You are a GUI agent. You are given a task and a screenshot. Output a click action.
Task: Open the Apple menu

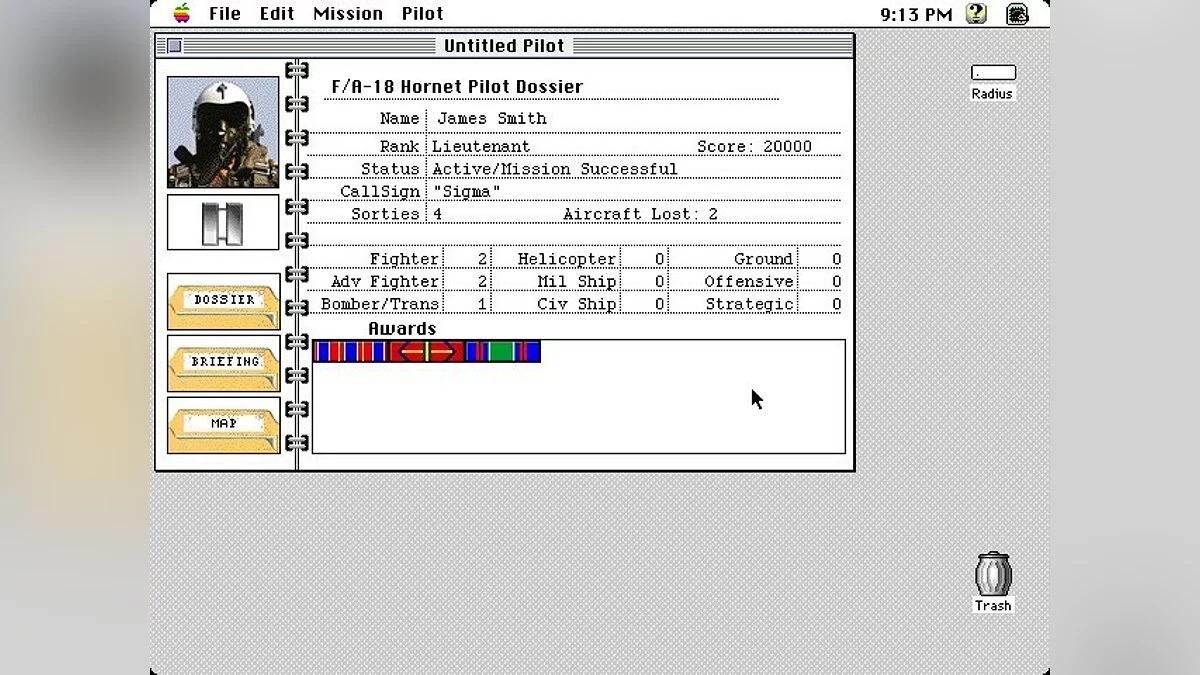pos(182,13)
